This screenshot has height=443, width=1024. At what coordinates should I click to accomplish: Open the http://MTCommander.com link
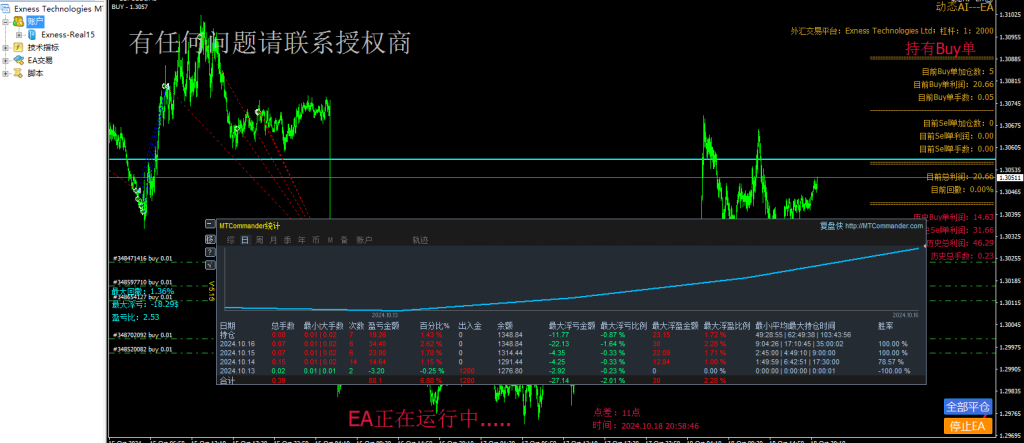pyautogui.click(x=885, y=225)
